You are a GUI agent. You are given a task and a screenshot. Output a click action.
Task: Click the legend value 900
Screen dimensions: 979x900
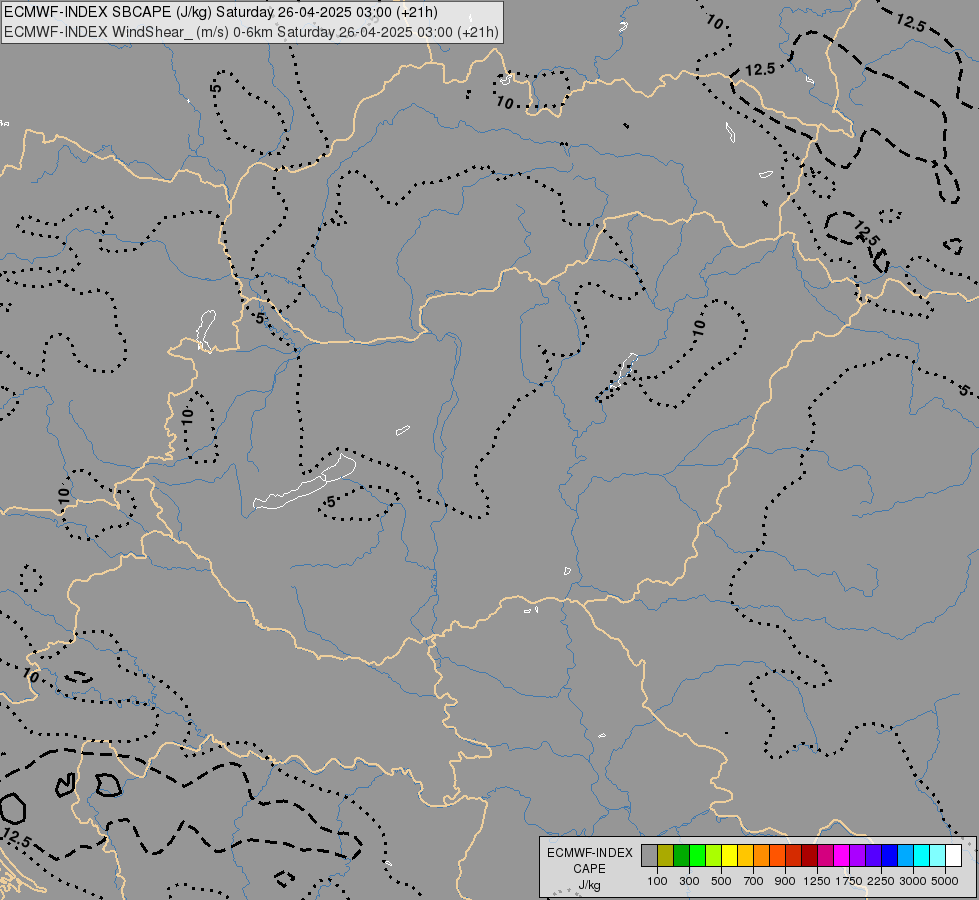pyautogui.click(x=785, y=881)
